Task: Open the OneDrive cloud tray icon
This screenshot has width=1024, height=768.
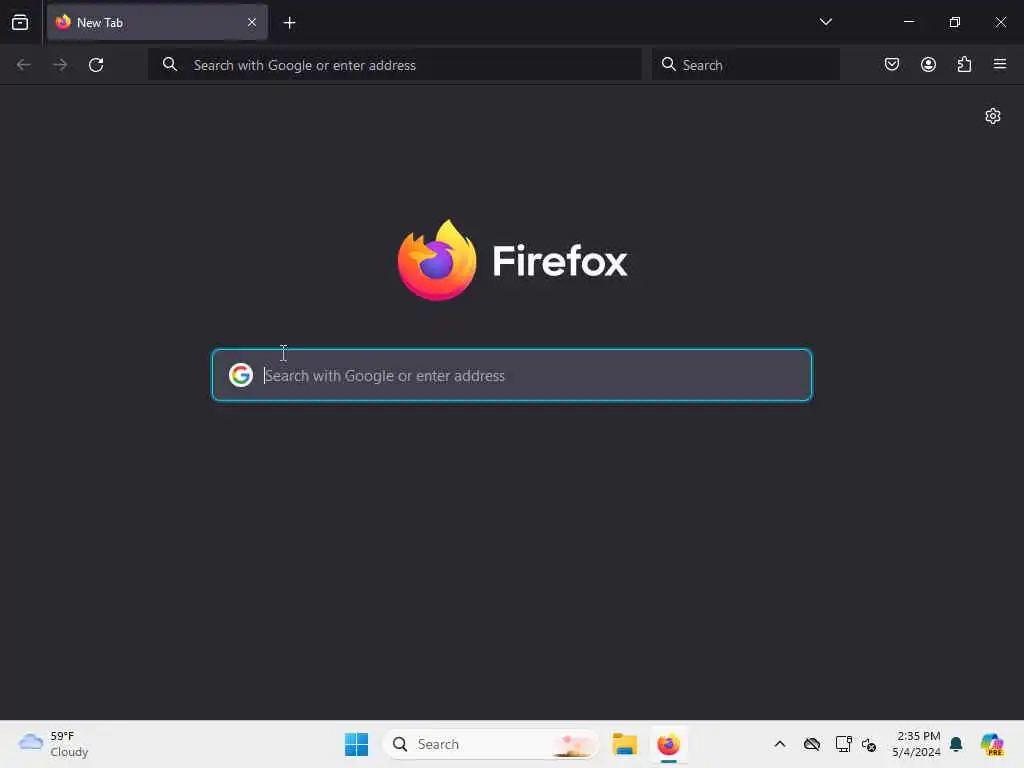Action: pos(812,744)
